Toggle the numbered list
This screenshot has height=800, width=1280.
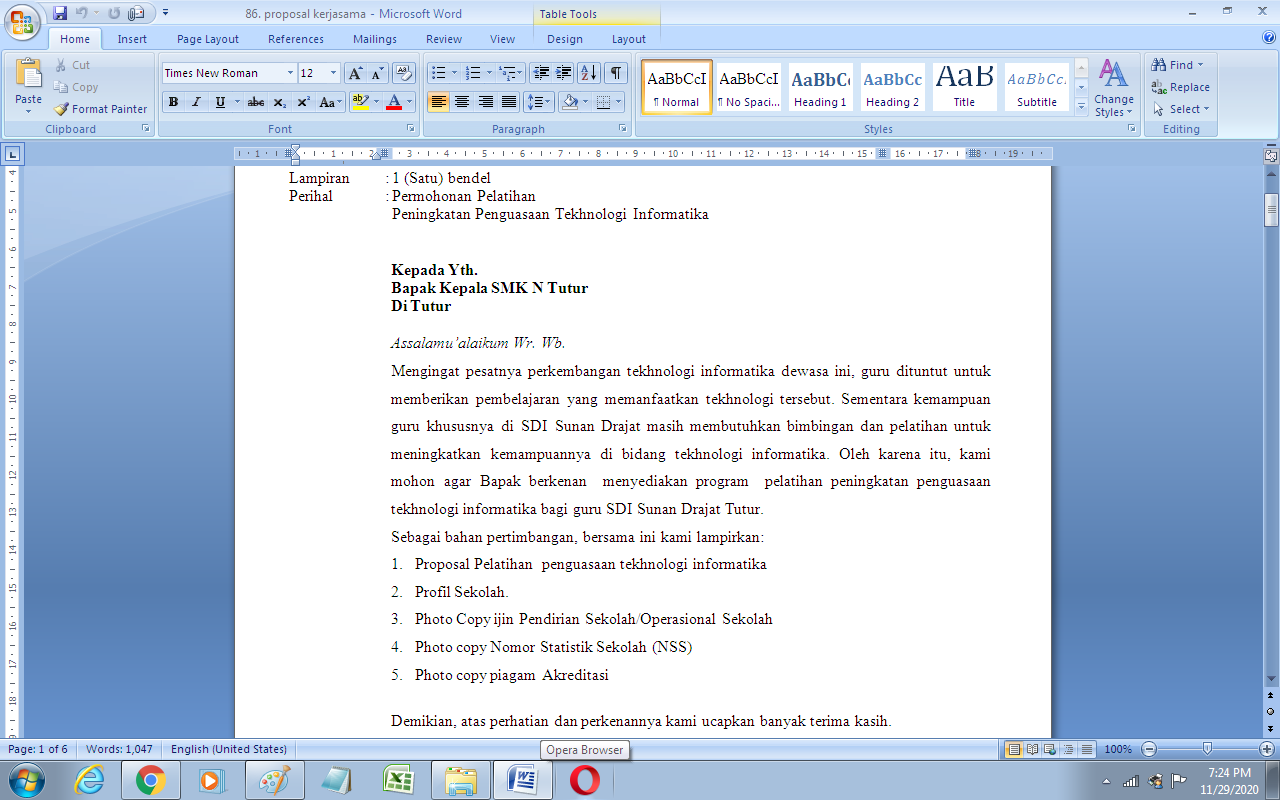pyautogui.click(x=474, y=71)
